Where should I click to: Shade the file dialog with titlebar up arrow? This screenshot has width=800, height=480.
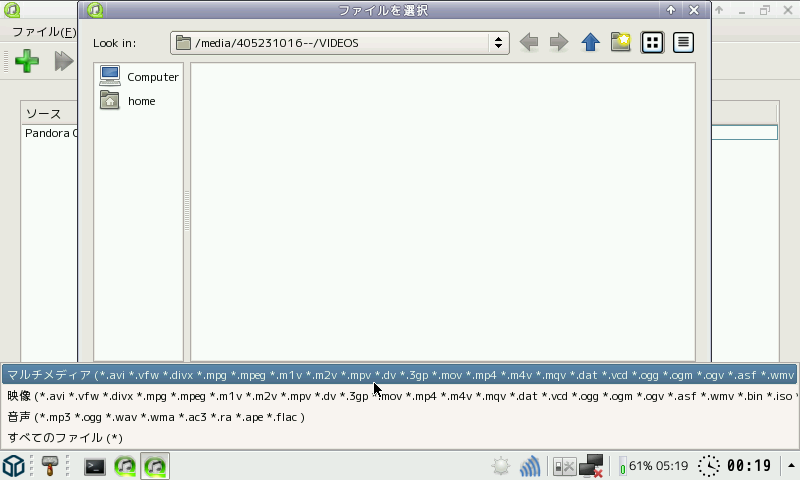click(671, 10)
